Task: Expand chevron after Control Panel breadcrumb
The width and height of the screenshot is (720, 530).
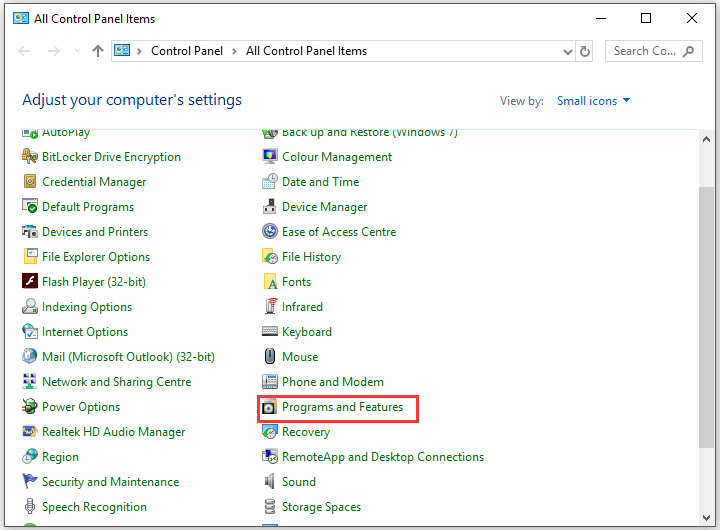Action: coord(234,51)
